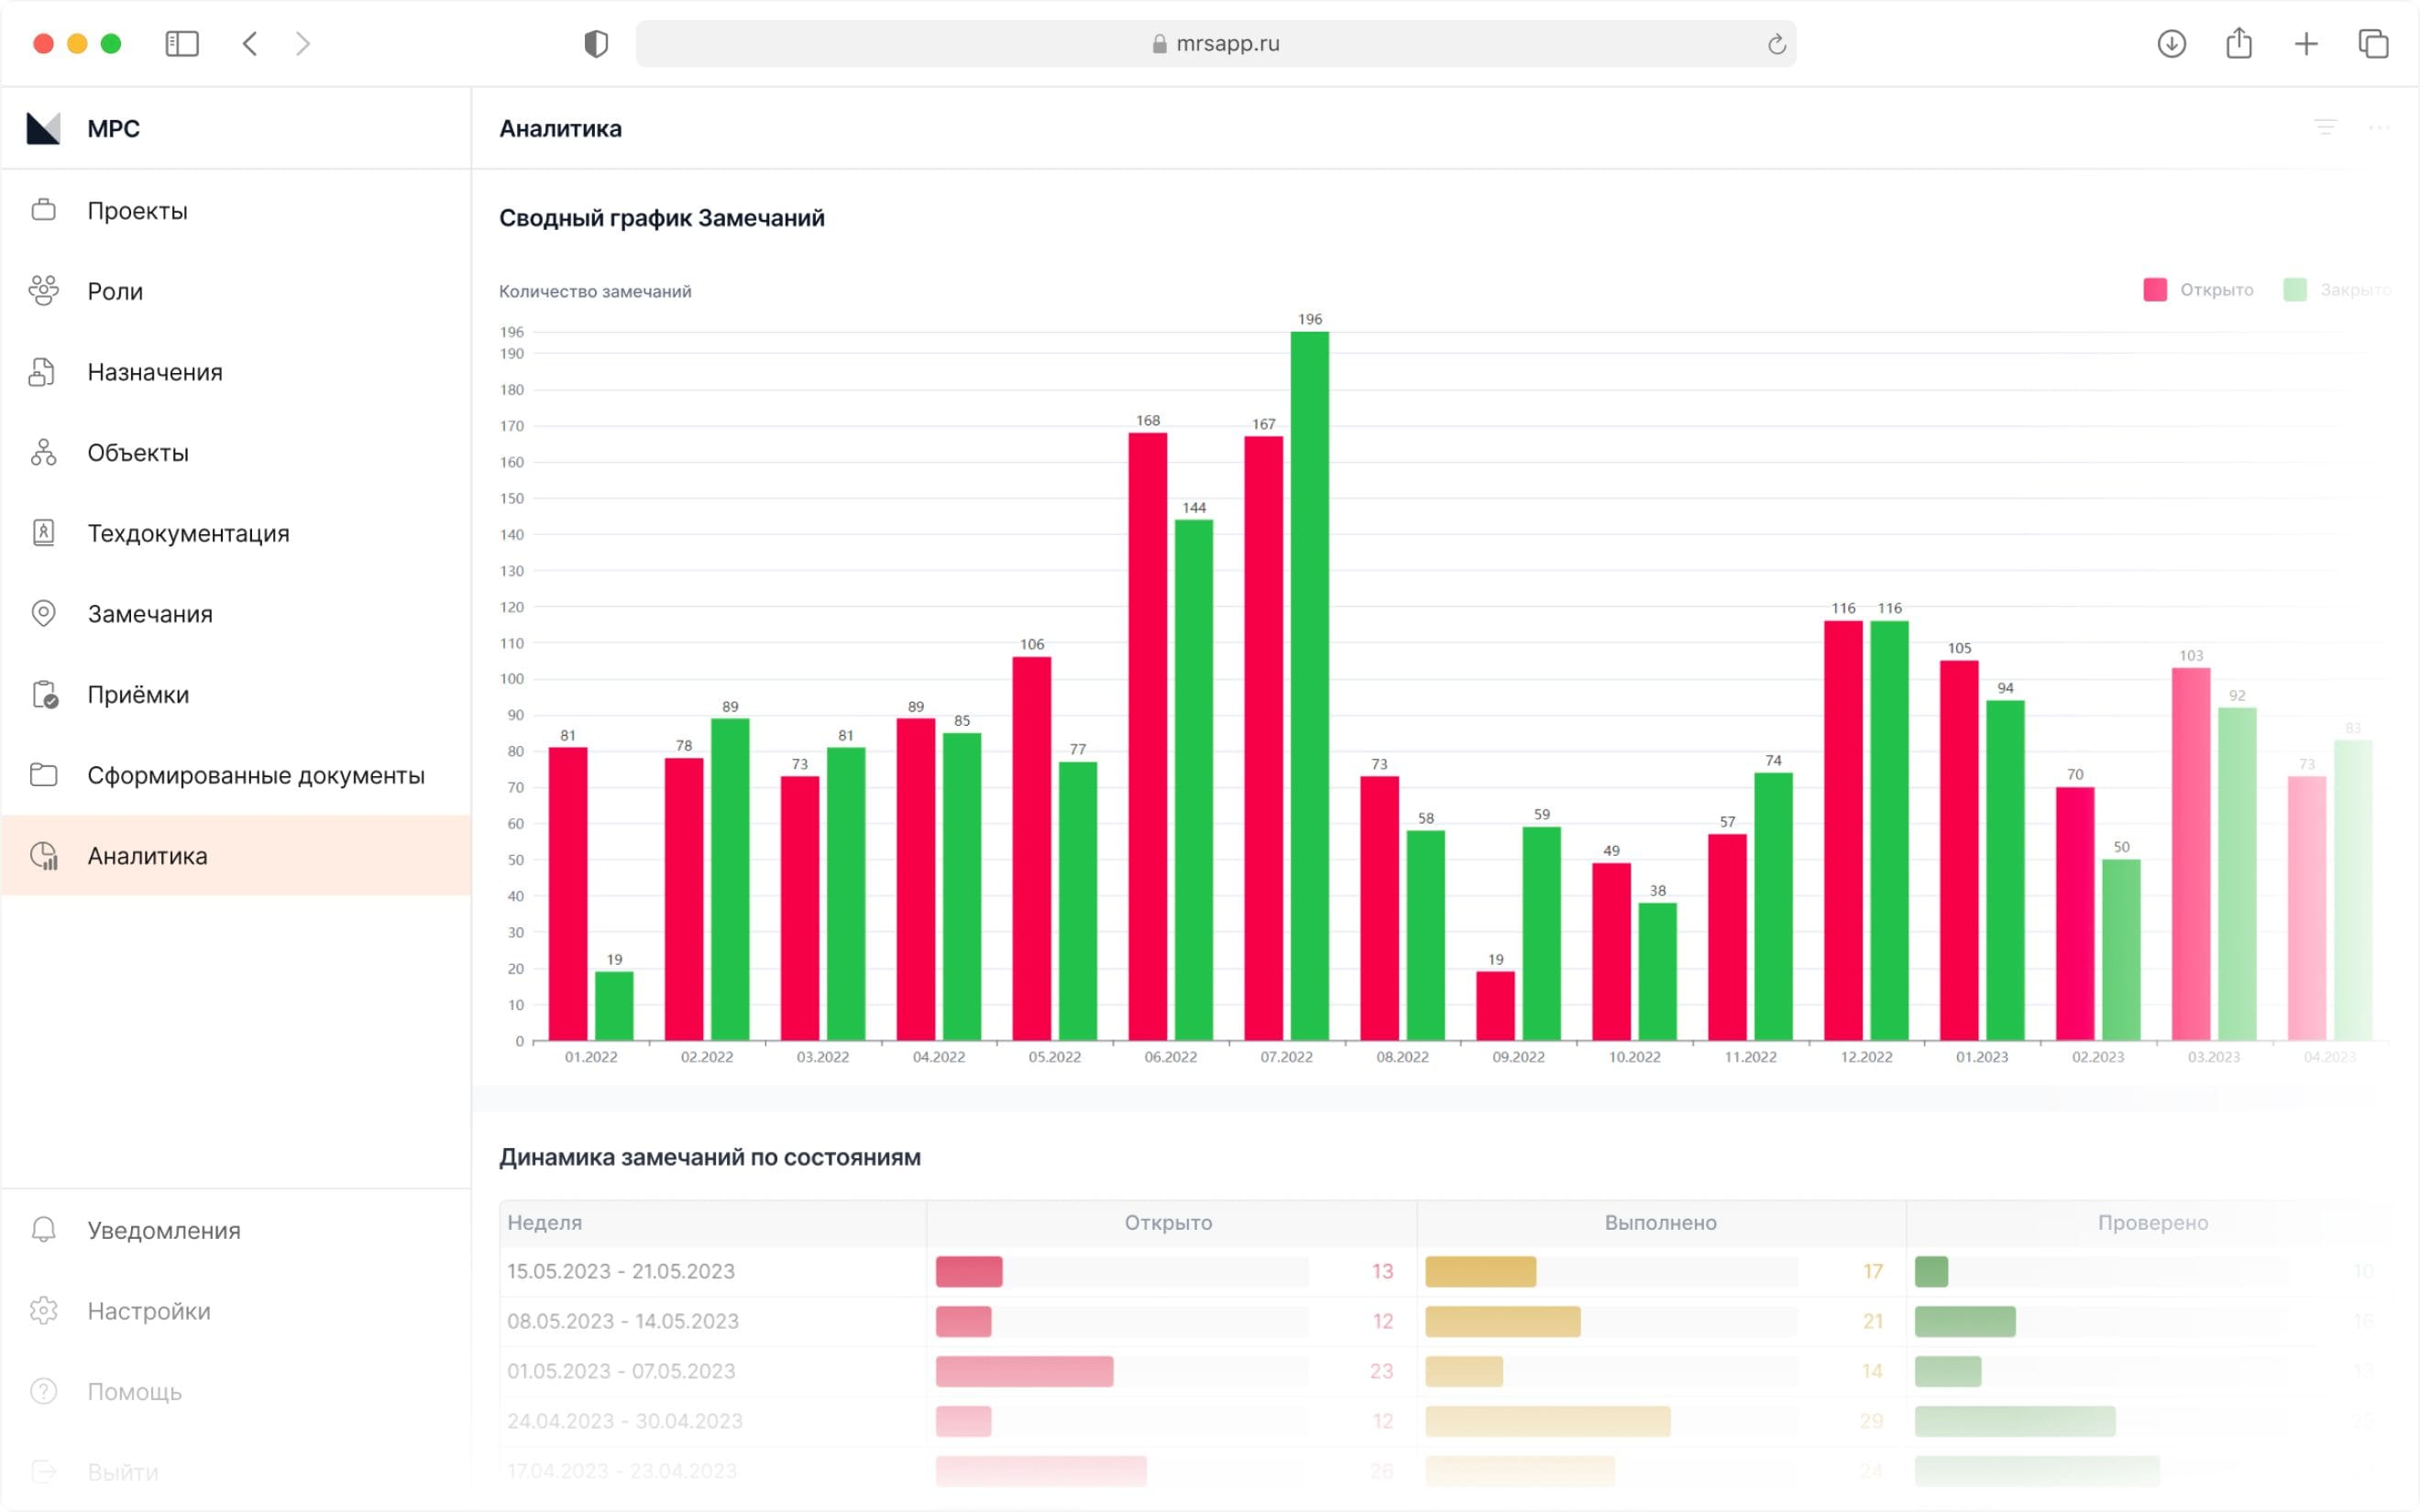Click the Уведомления bell icon
2420x1512 pixels.
pos(43,1229)
